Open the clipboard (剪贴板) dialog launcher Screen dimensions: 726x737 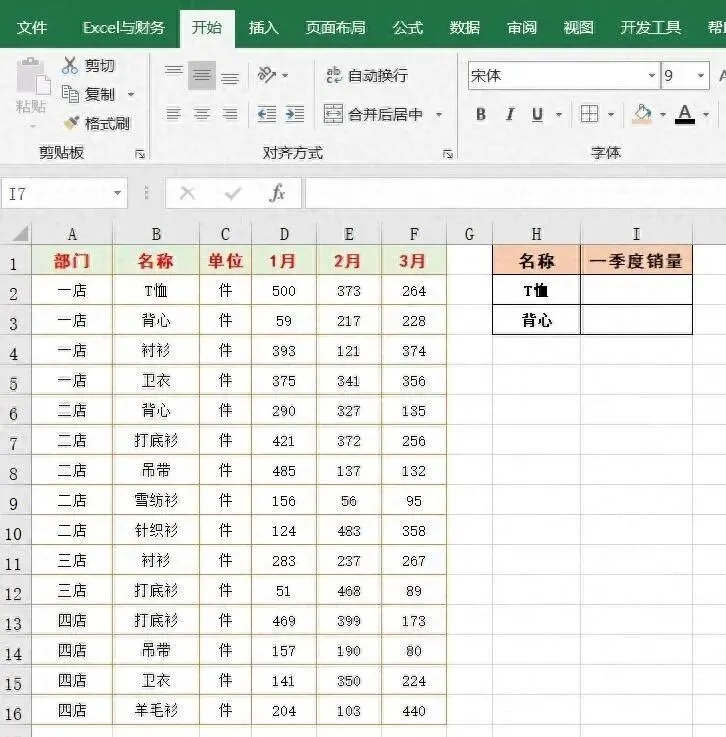click(140, 154)
